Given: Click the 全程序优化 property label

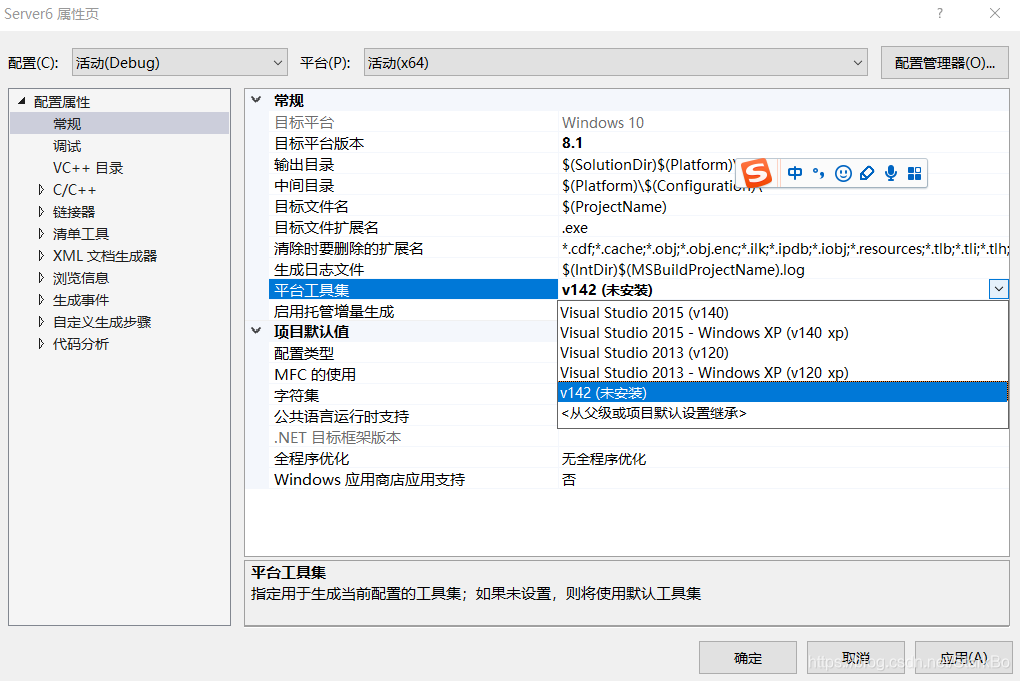Looking at the screenshot, I should pos(312,459).
